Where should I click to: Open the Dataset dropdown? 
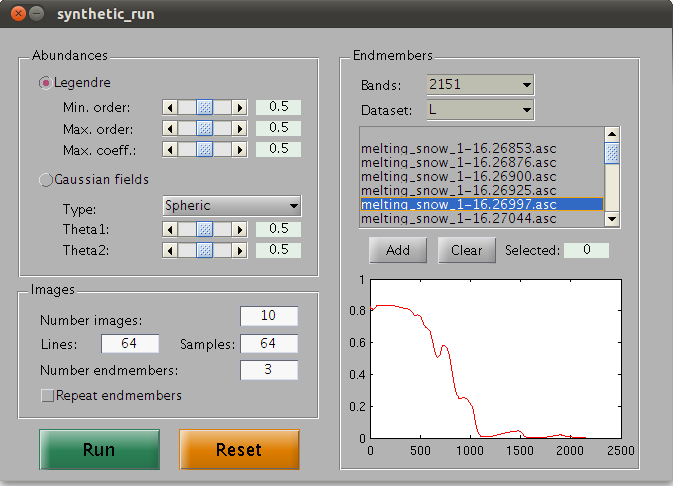(480, 109)
